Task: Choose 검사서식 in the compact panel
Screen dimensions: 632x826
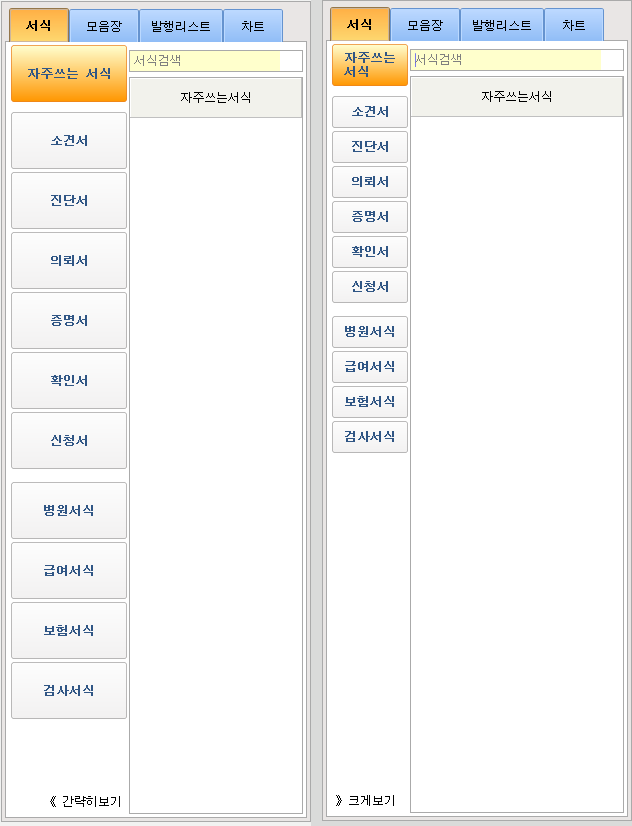Action: (370, 437)
